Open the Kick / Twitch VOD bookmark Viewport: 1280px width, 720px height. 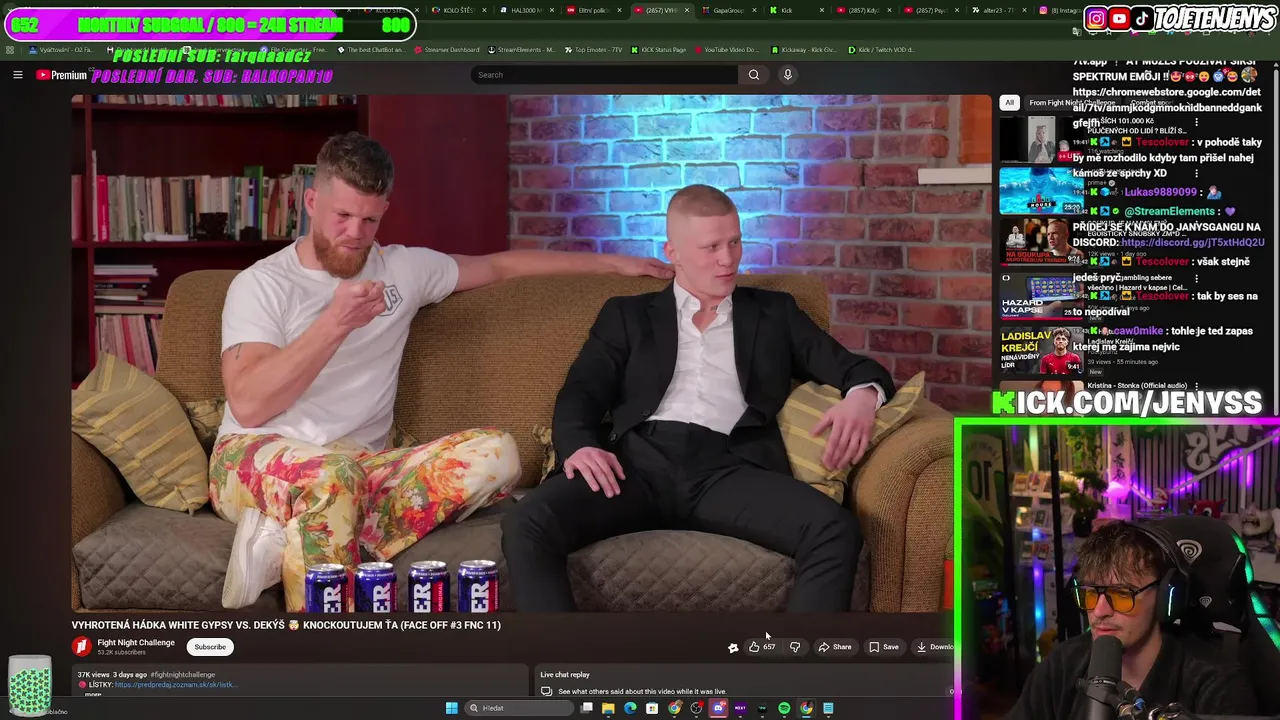pyautogui.click(x=881, y=49)
